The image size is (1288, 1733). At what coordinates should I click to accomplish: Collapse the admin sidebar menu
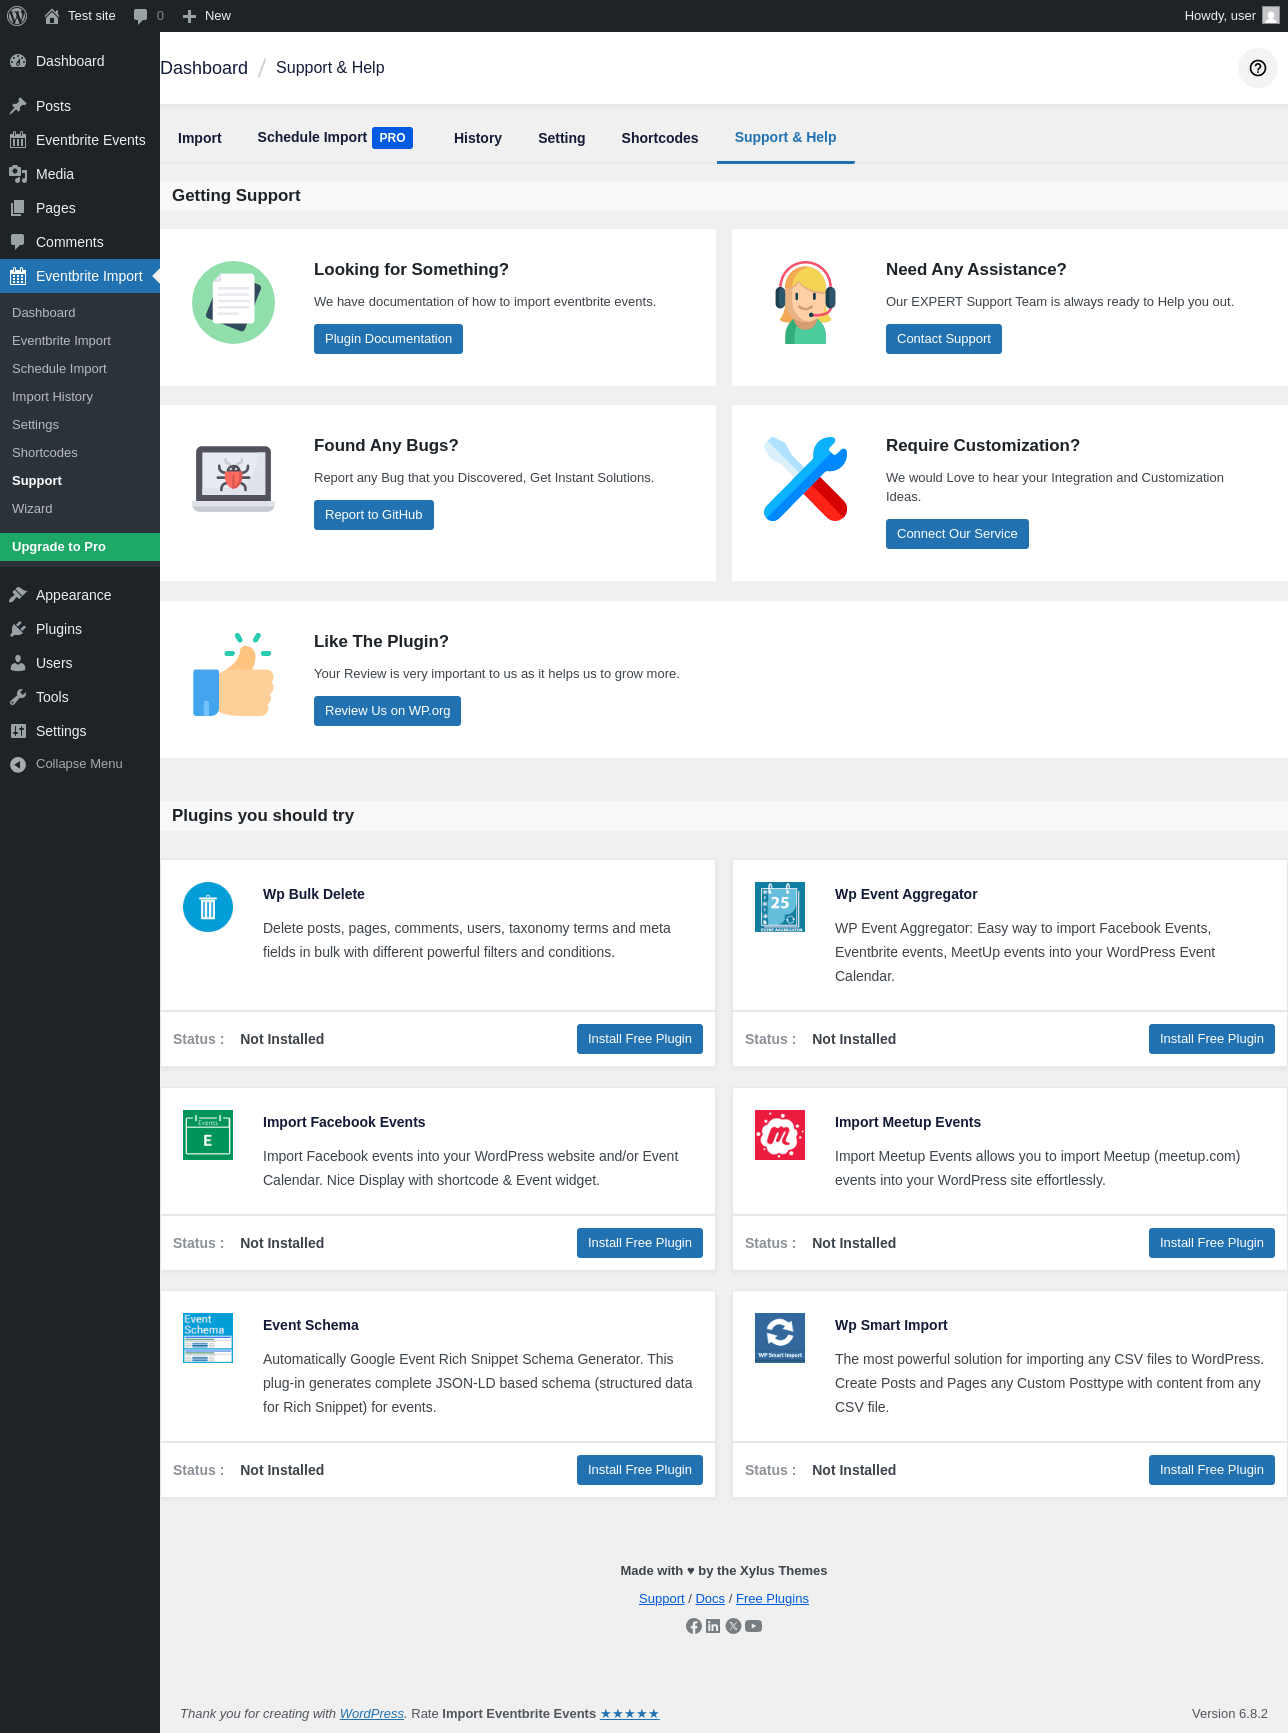(x=80, y=764)
